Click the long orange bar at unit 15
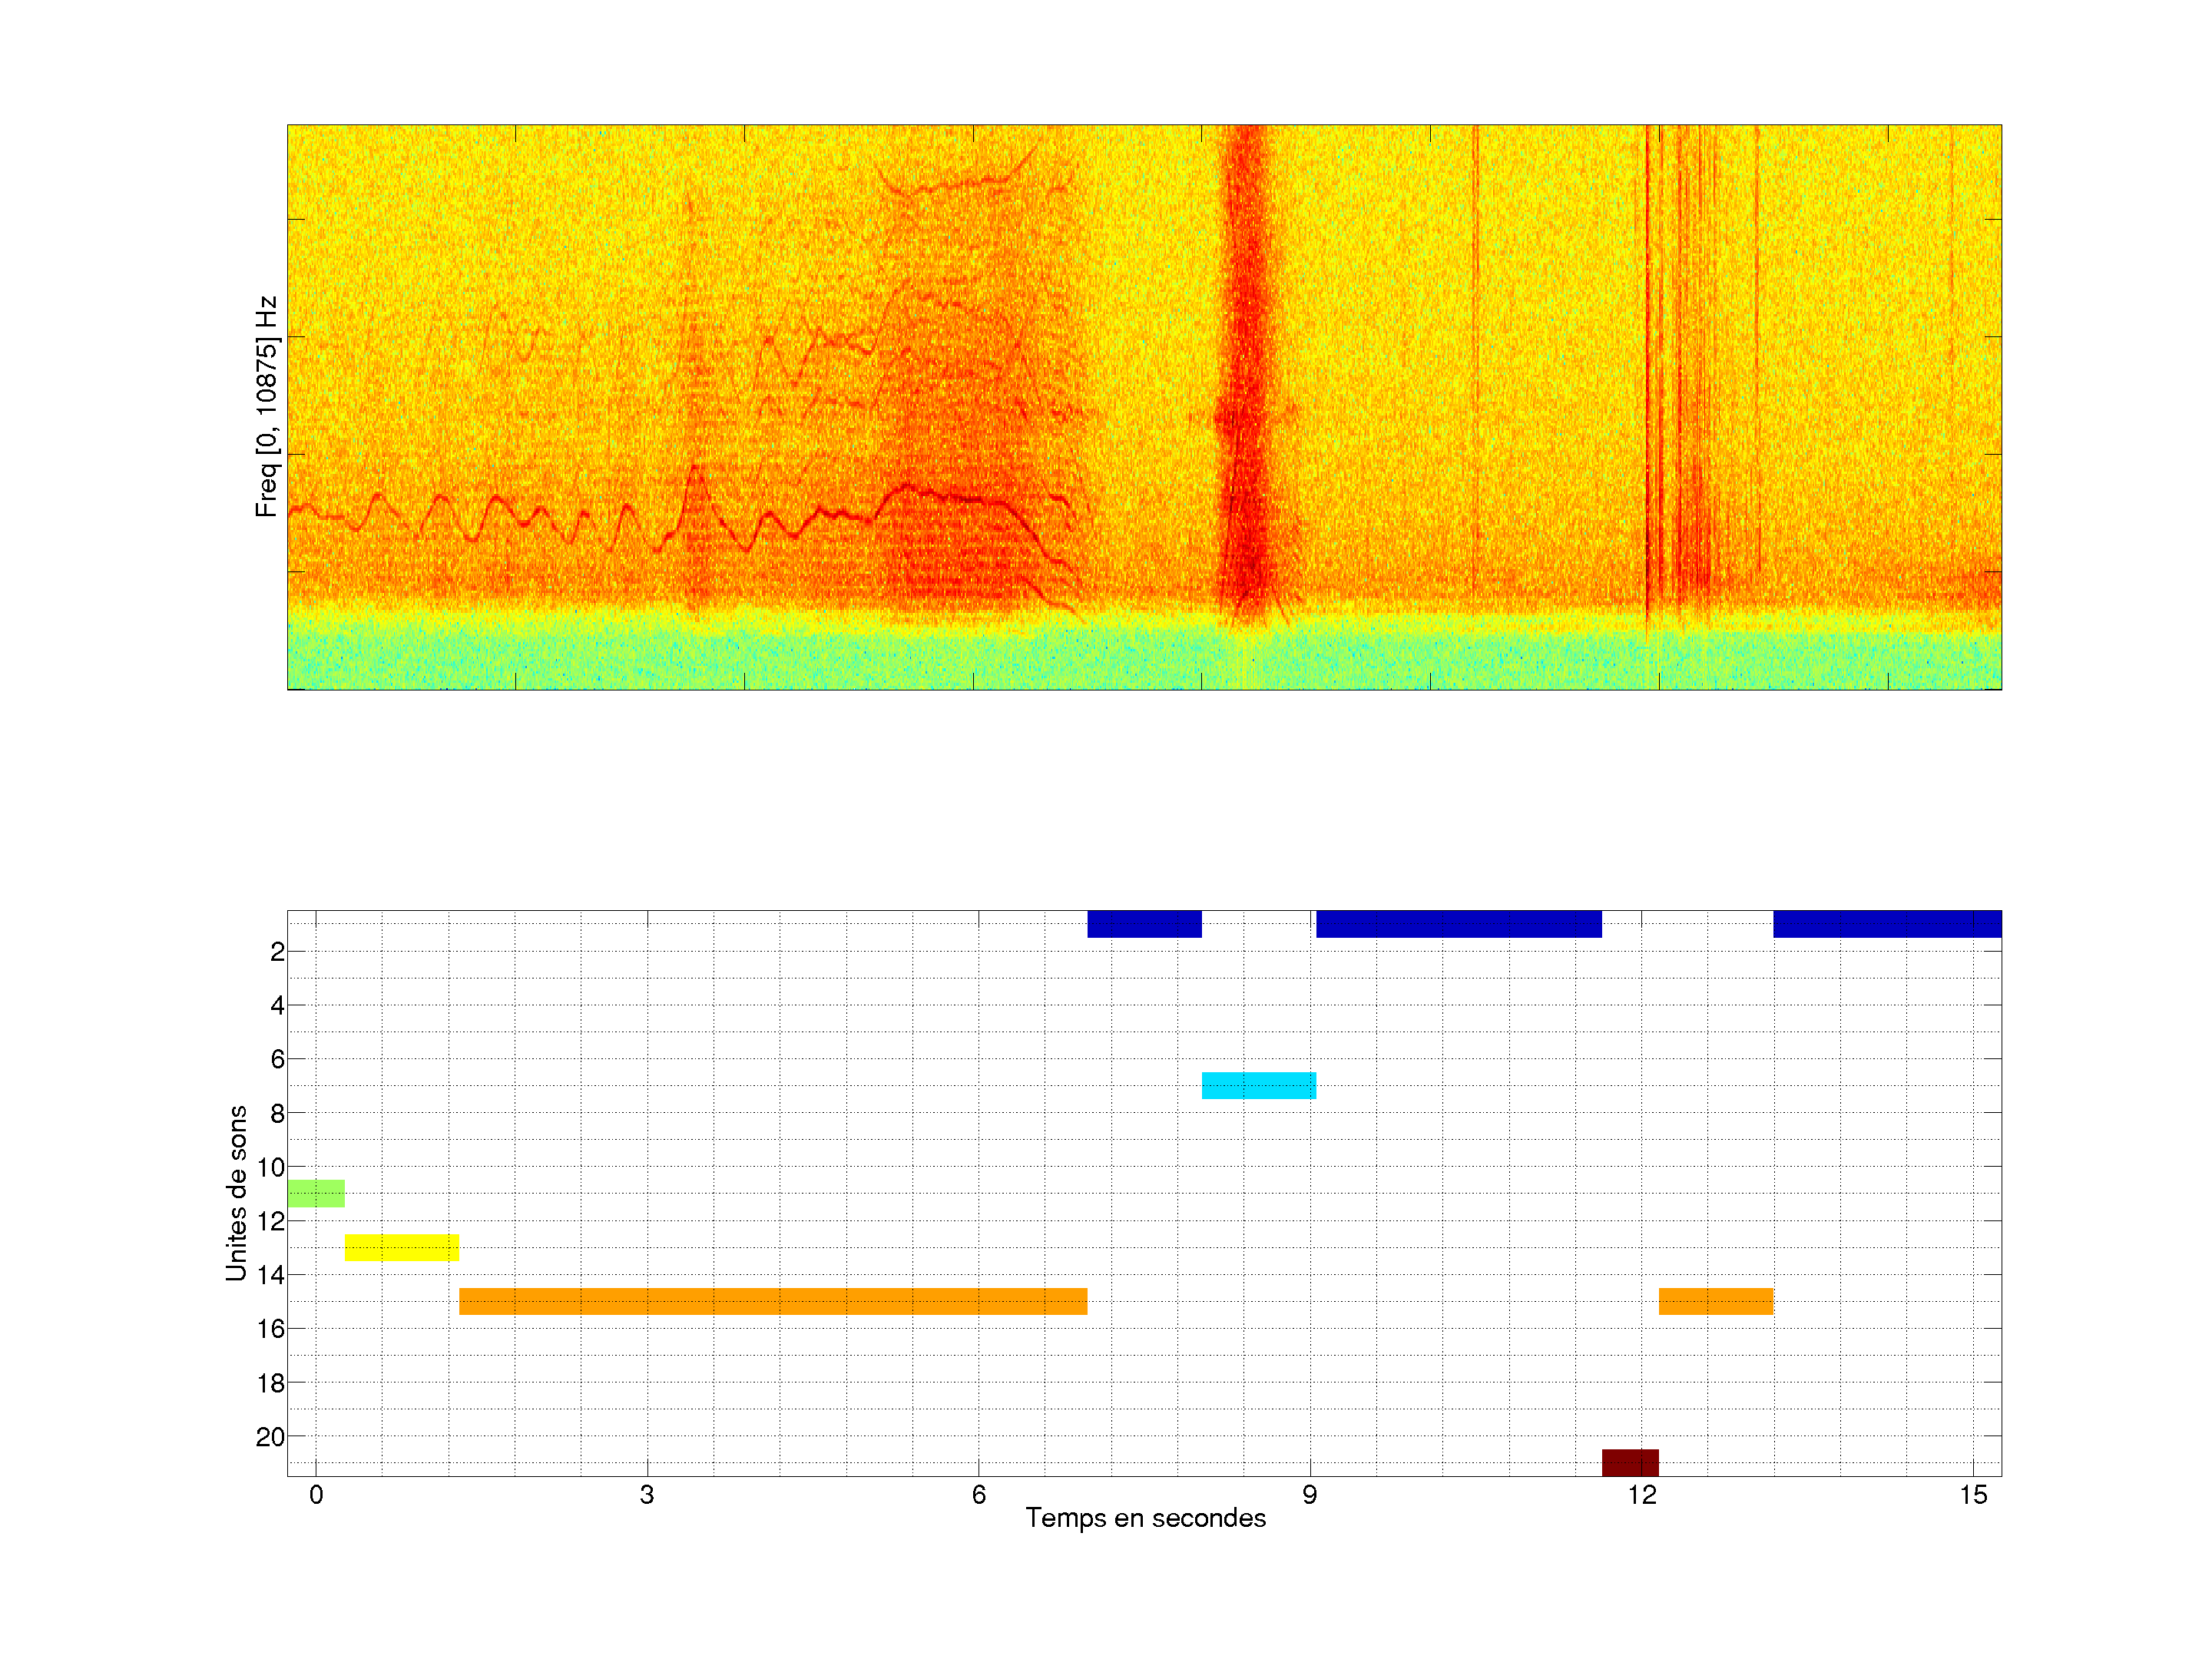The width and height of the screenshot is (2212, 1659). tap(773, 1301)
